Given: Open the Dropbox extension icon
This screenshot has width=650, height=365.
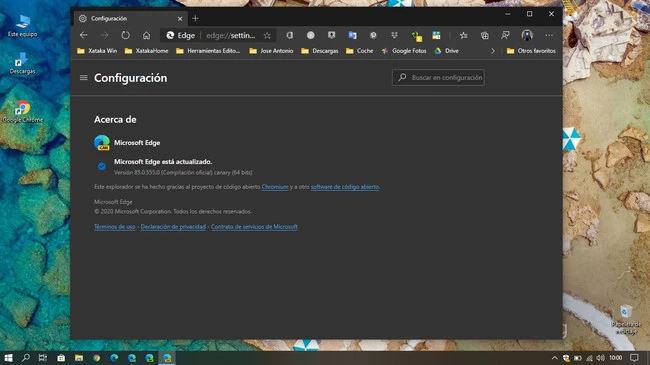Looking at the screenshot, I should point(394,35).
